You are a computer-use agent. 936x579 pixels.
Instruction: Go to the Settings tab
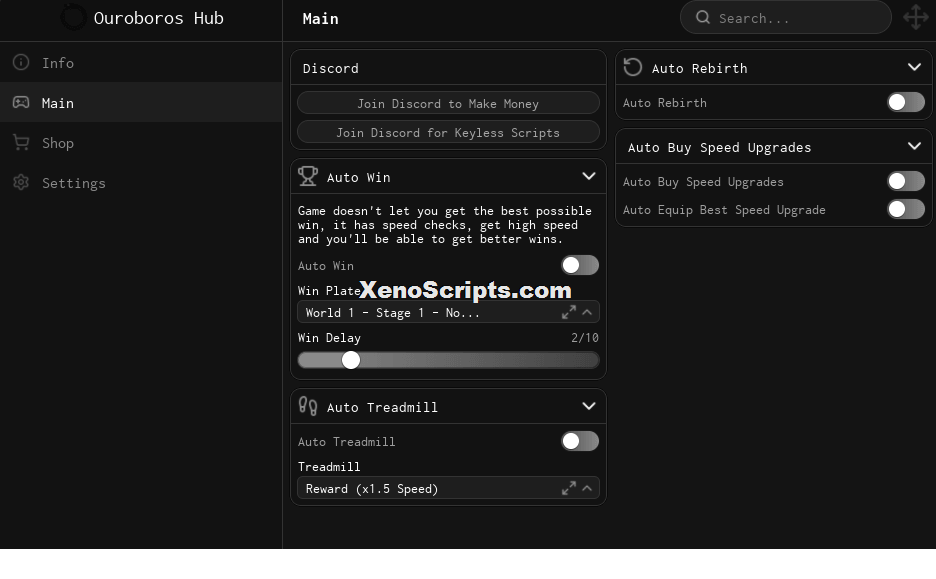click(x=141, y=183)
